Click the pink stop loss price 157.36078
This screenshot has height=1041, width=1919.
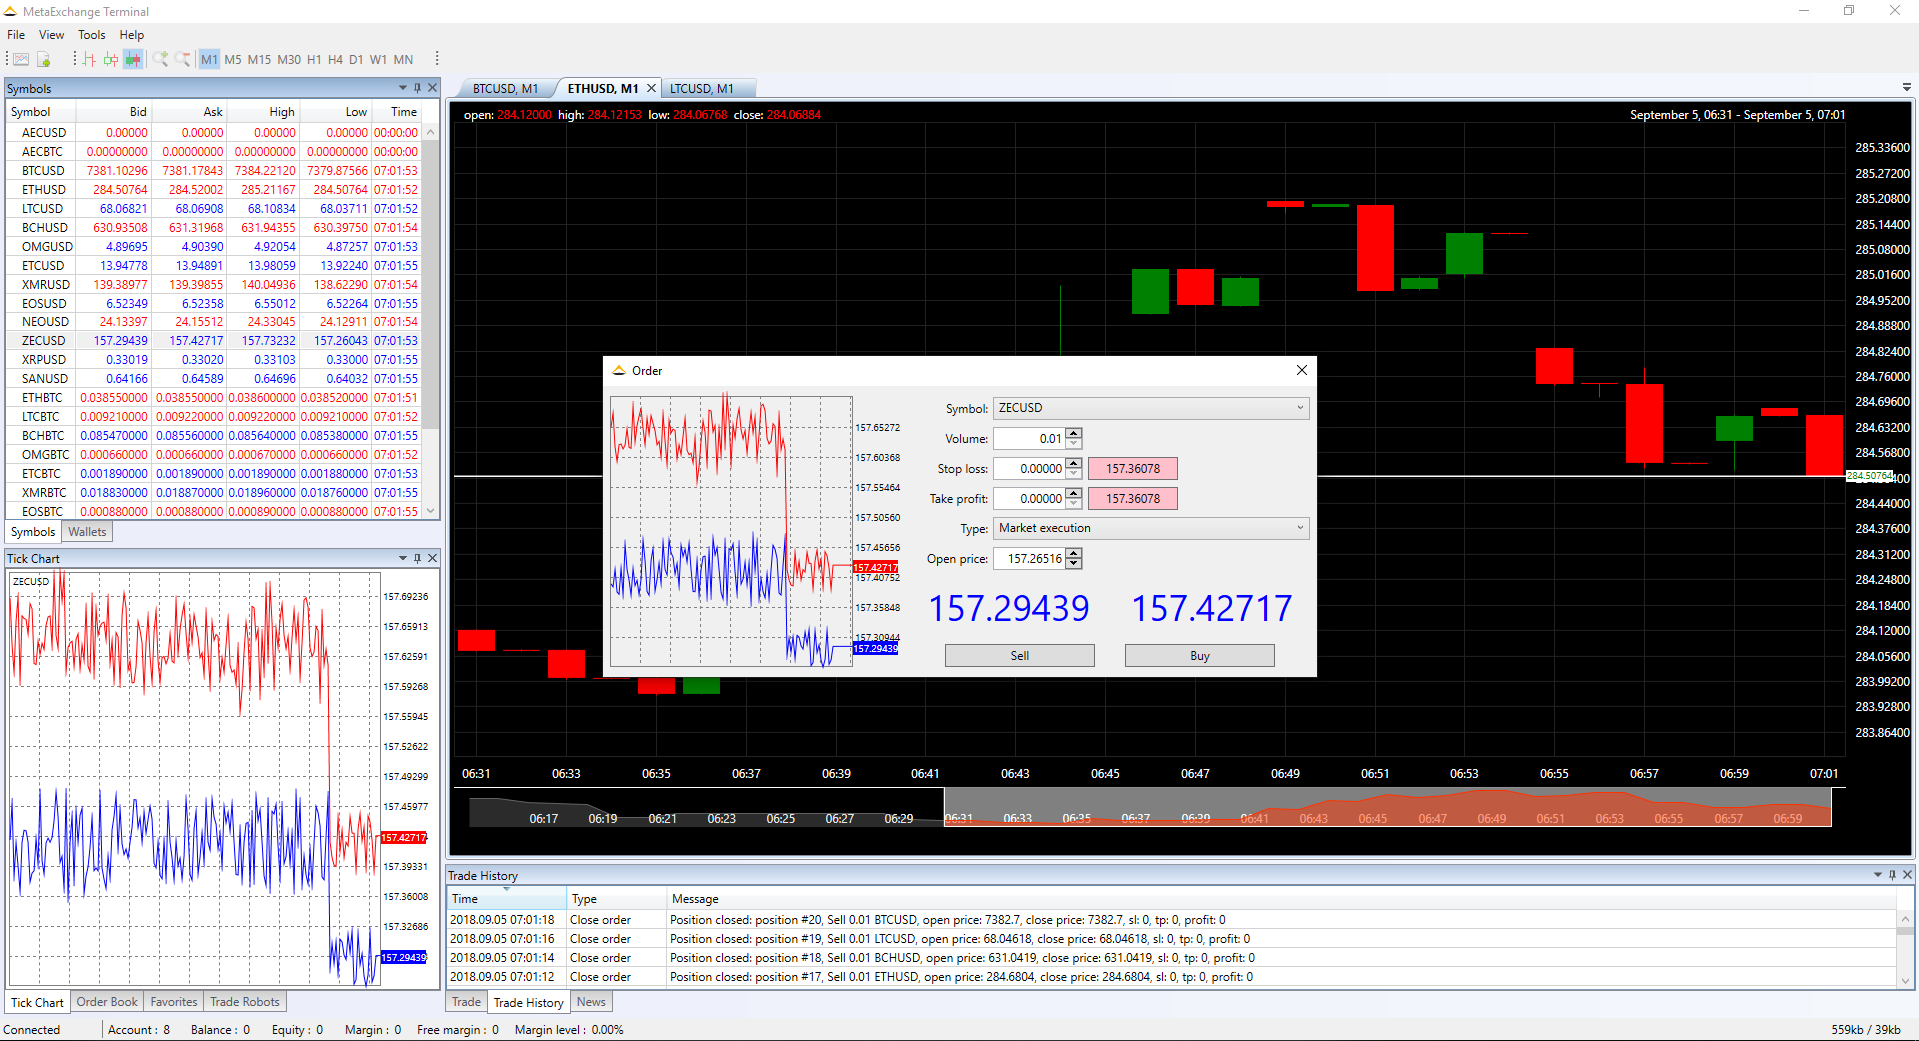click(1133, 469)
